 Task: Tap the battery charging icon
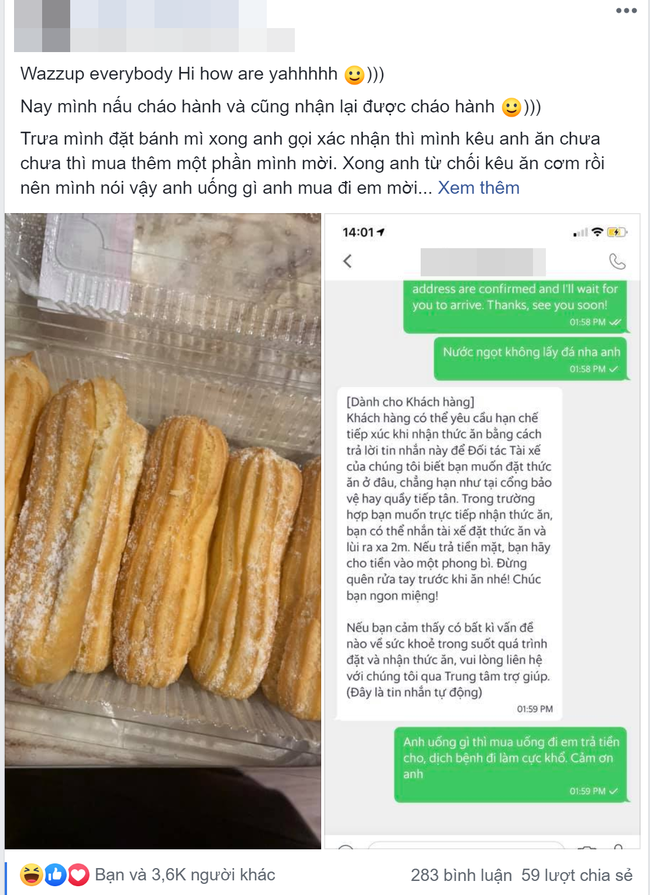[x=617, y=232]
